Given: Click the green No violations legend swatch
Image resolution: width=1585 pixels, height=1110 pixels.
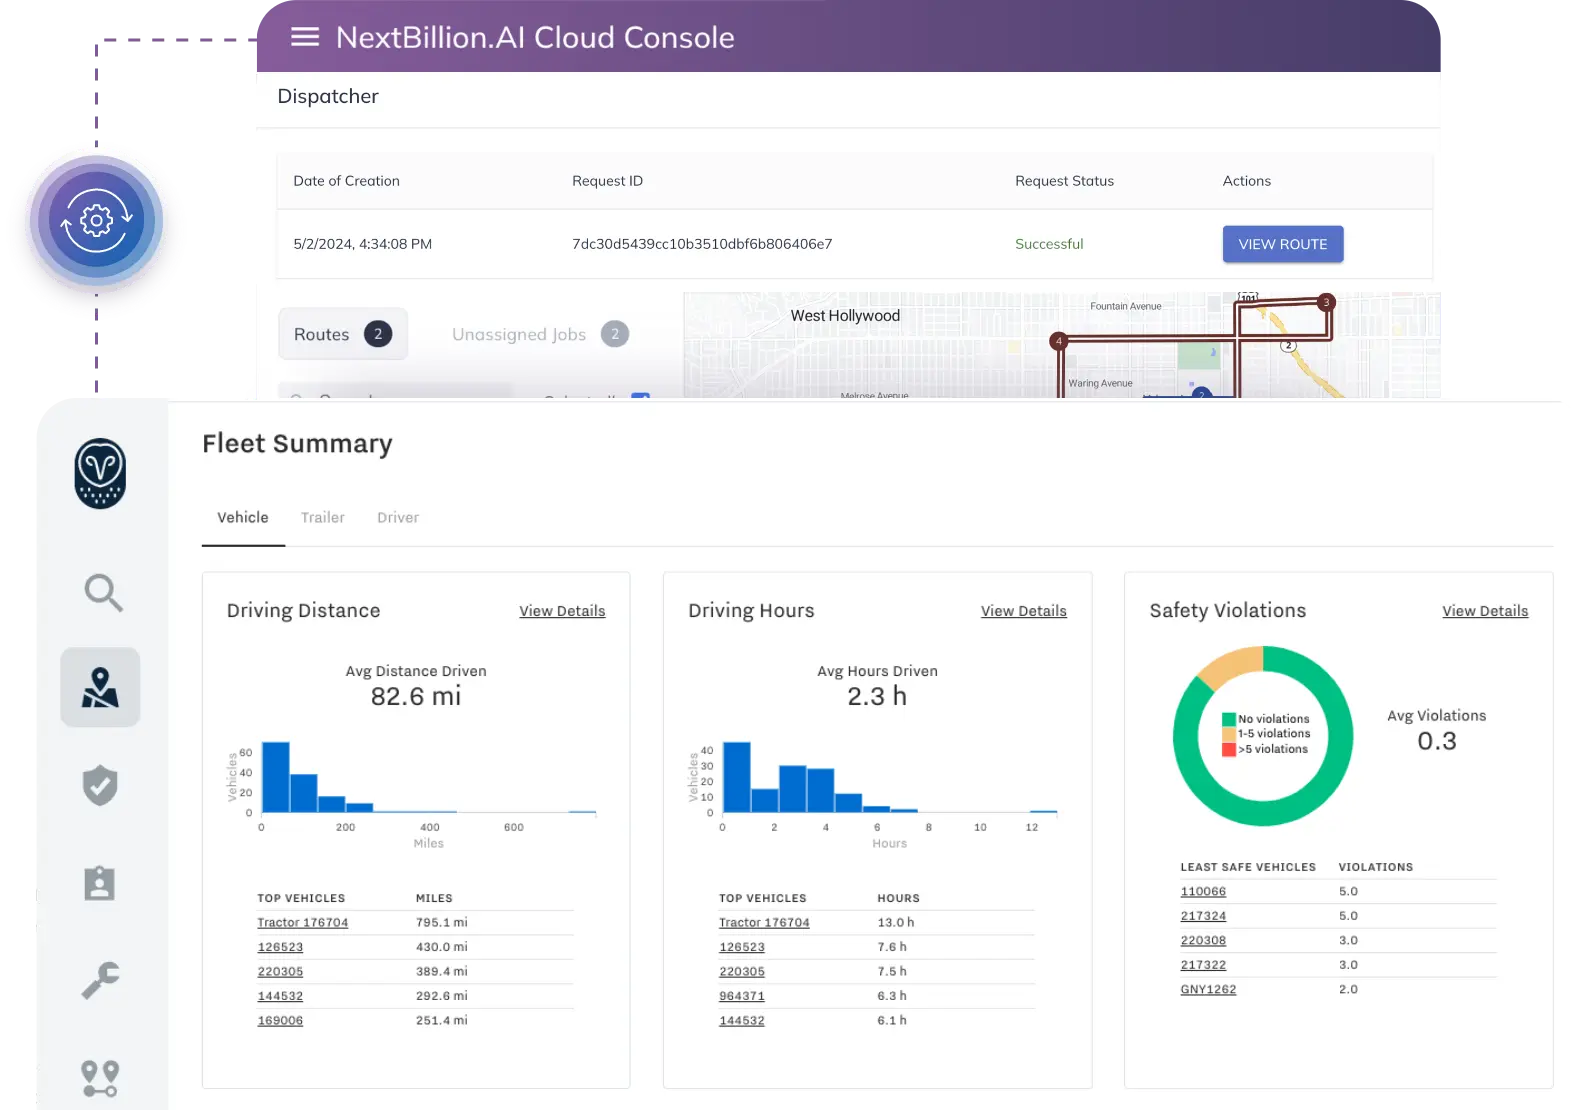Looking at the screenshot, I should click(x=1229, y=719).
